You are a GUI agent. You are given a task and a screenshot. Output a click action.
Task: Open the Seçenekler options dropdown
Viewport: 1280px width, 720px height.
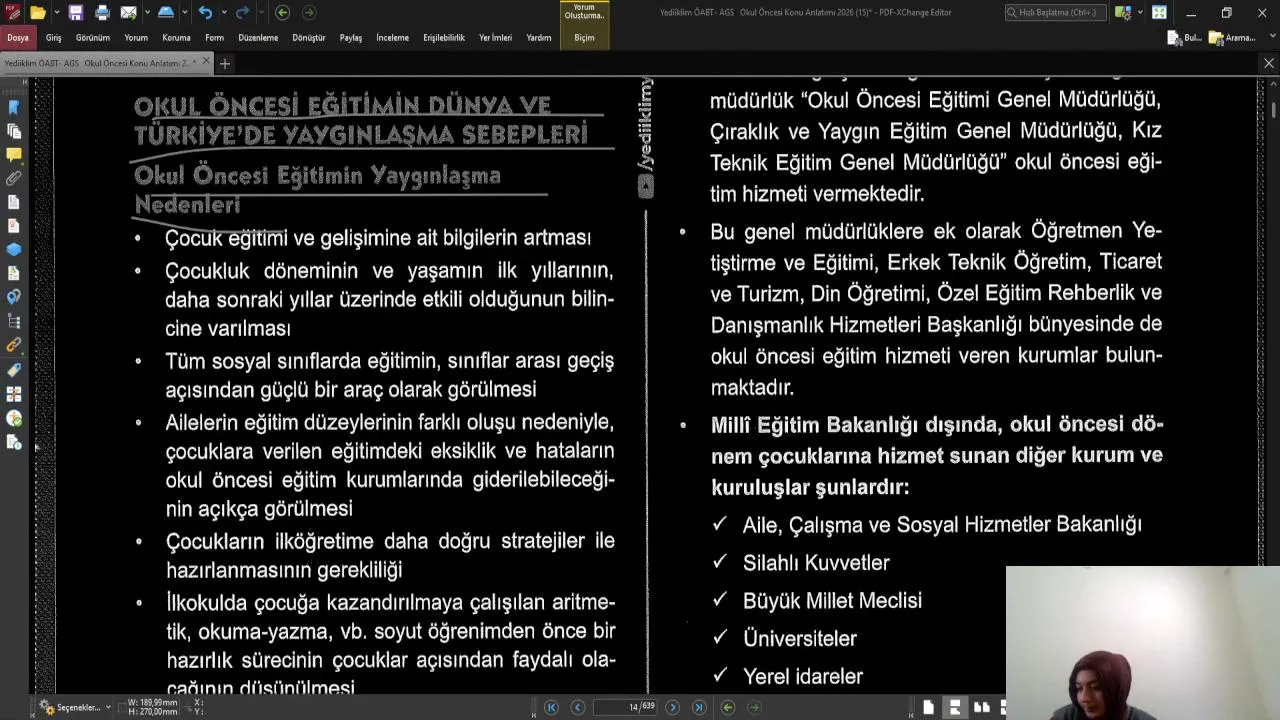coord(75,707)
